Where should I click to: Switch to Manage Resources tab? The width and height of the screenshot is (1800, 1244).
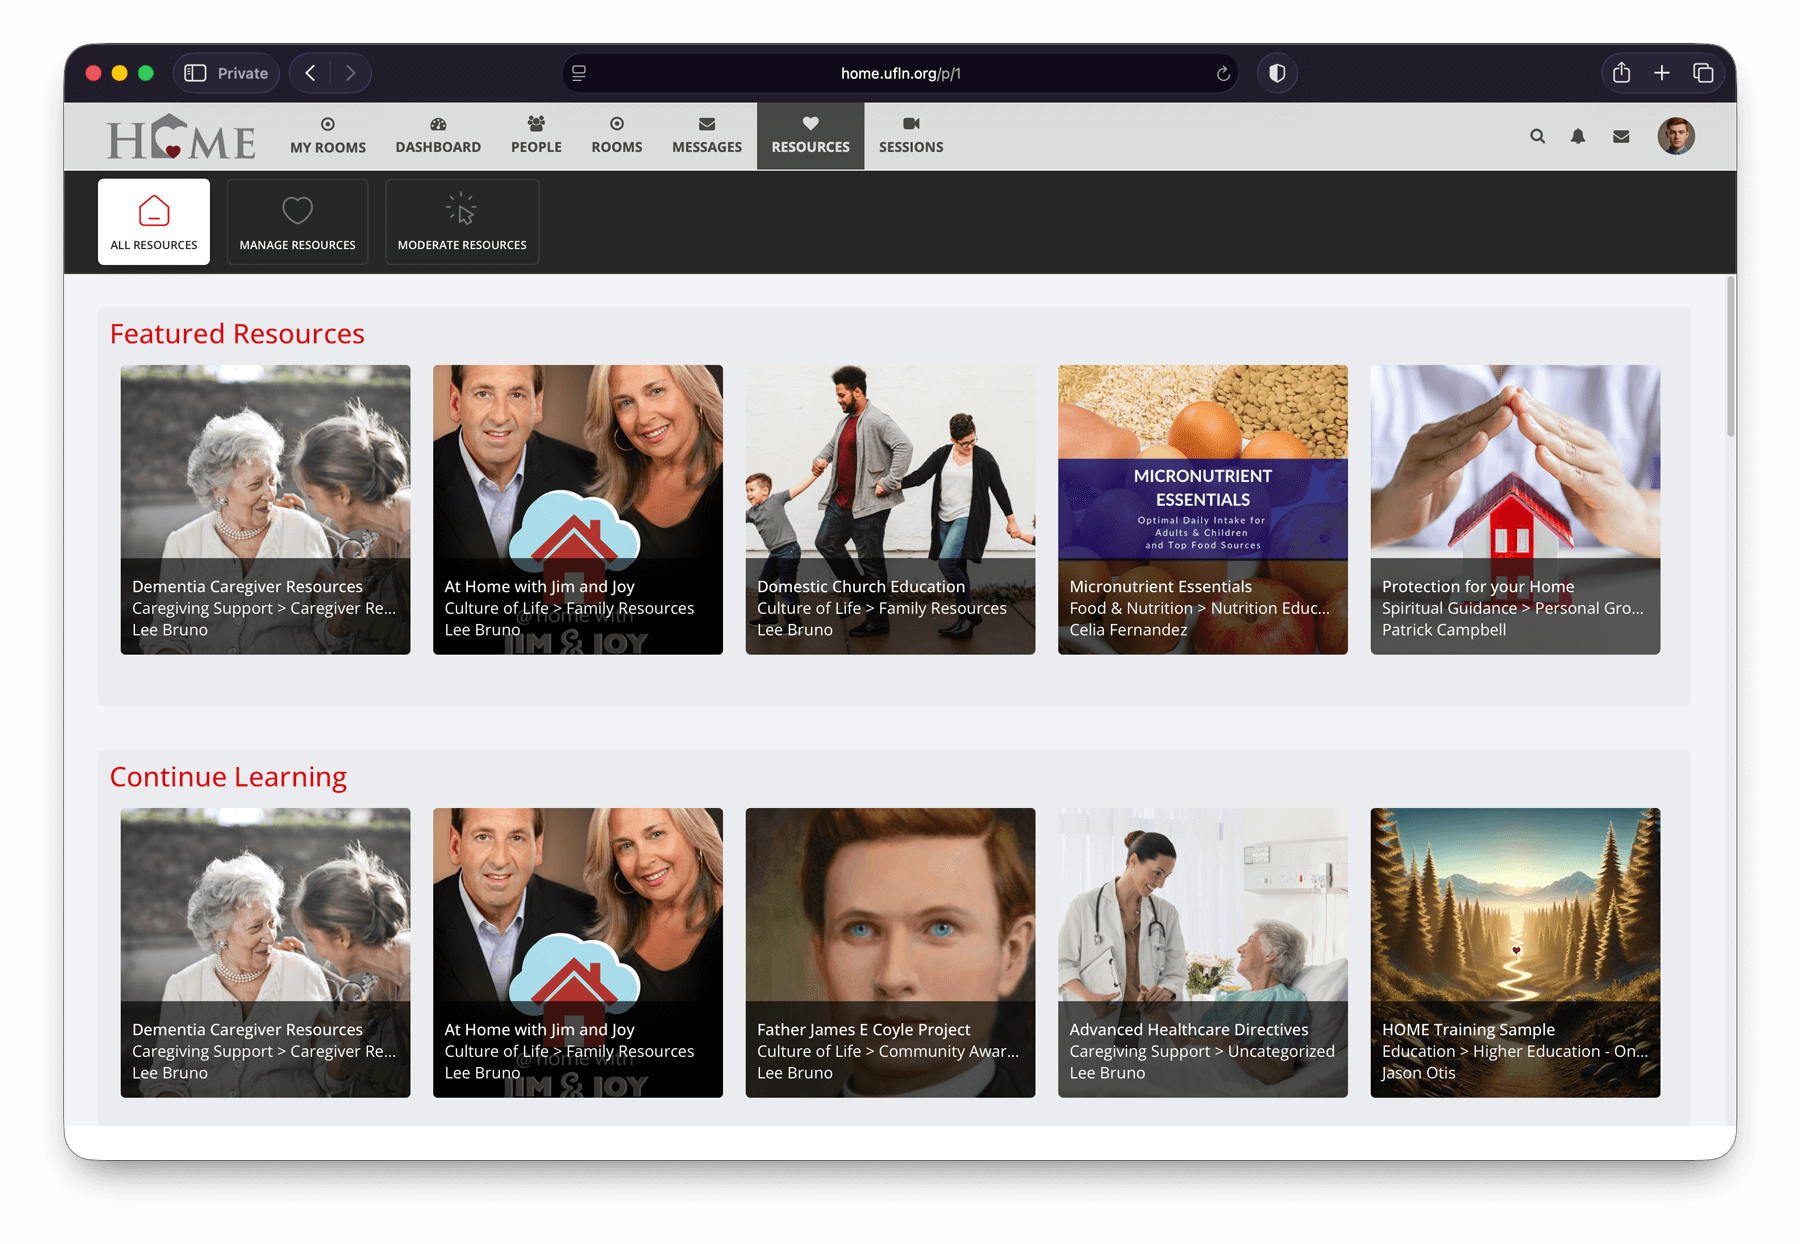tap(297, 222)
